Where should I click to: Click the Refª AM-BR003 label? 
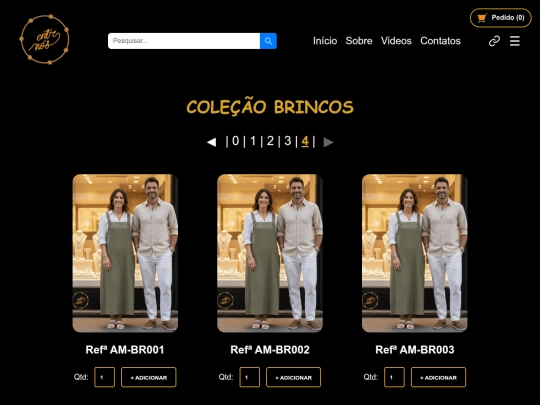[415, 350]
